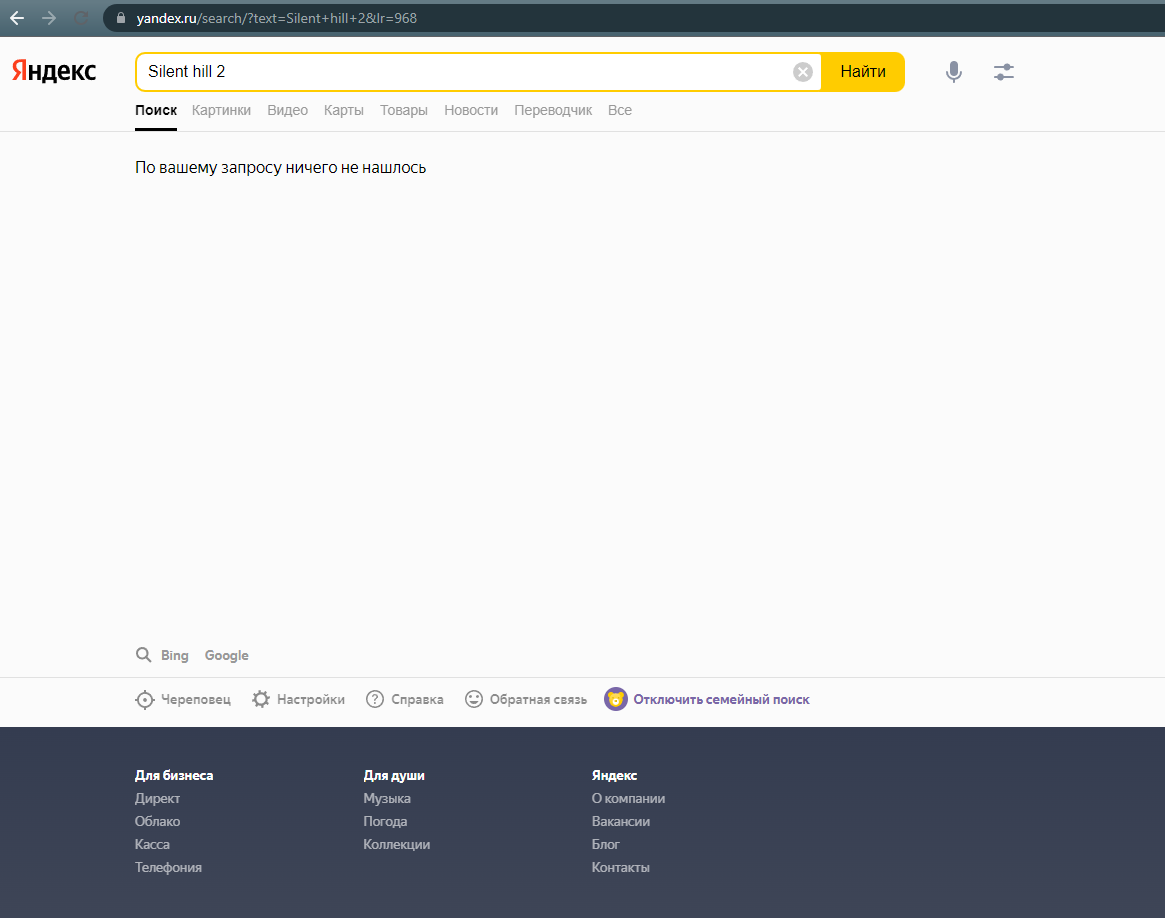Click the smiley icon by Обратная связь
Viewport: 1165px width, 918px height.
point(474,699)
